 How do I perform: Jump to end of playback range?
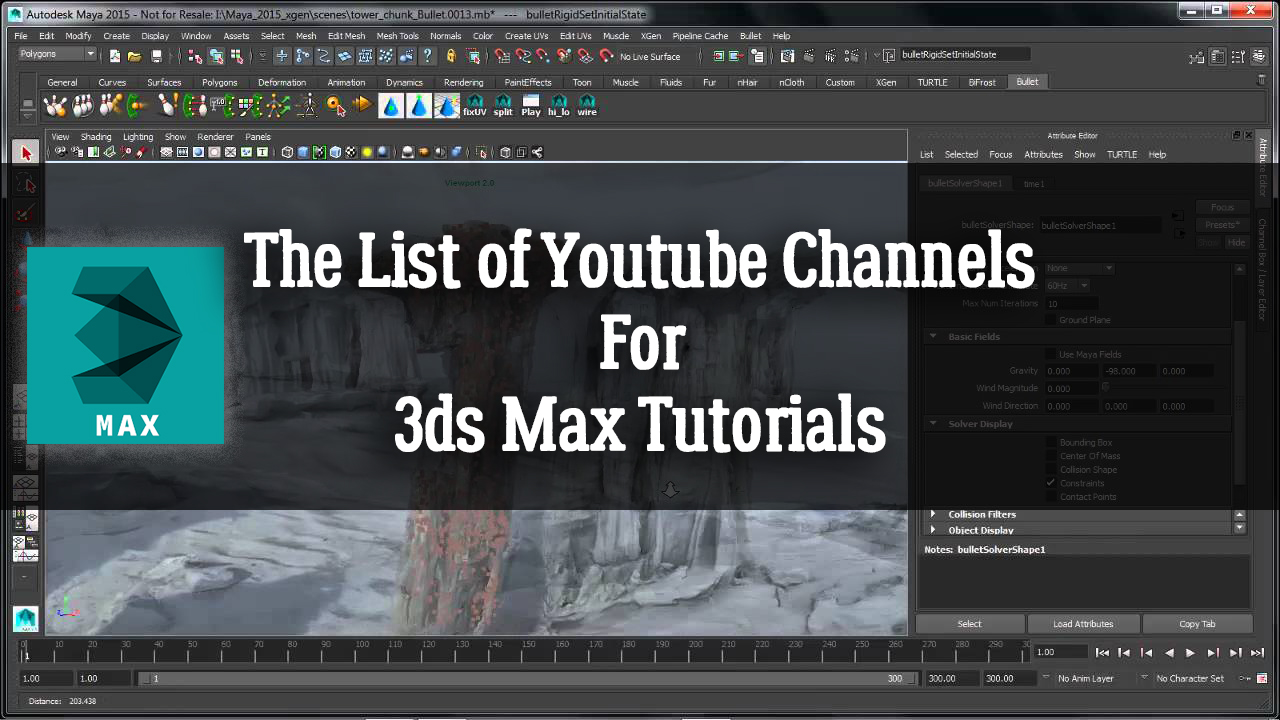click(1257, 653)
